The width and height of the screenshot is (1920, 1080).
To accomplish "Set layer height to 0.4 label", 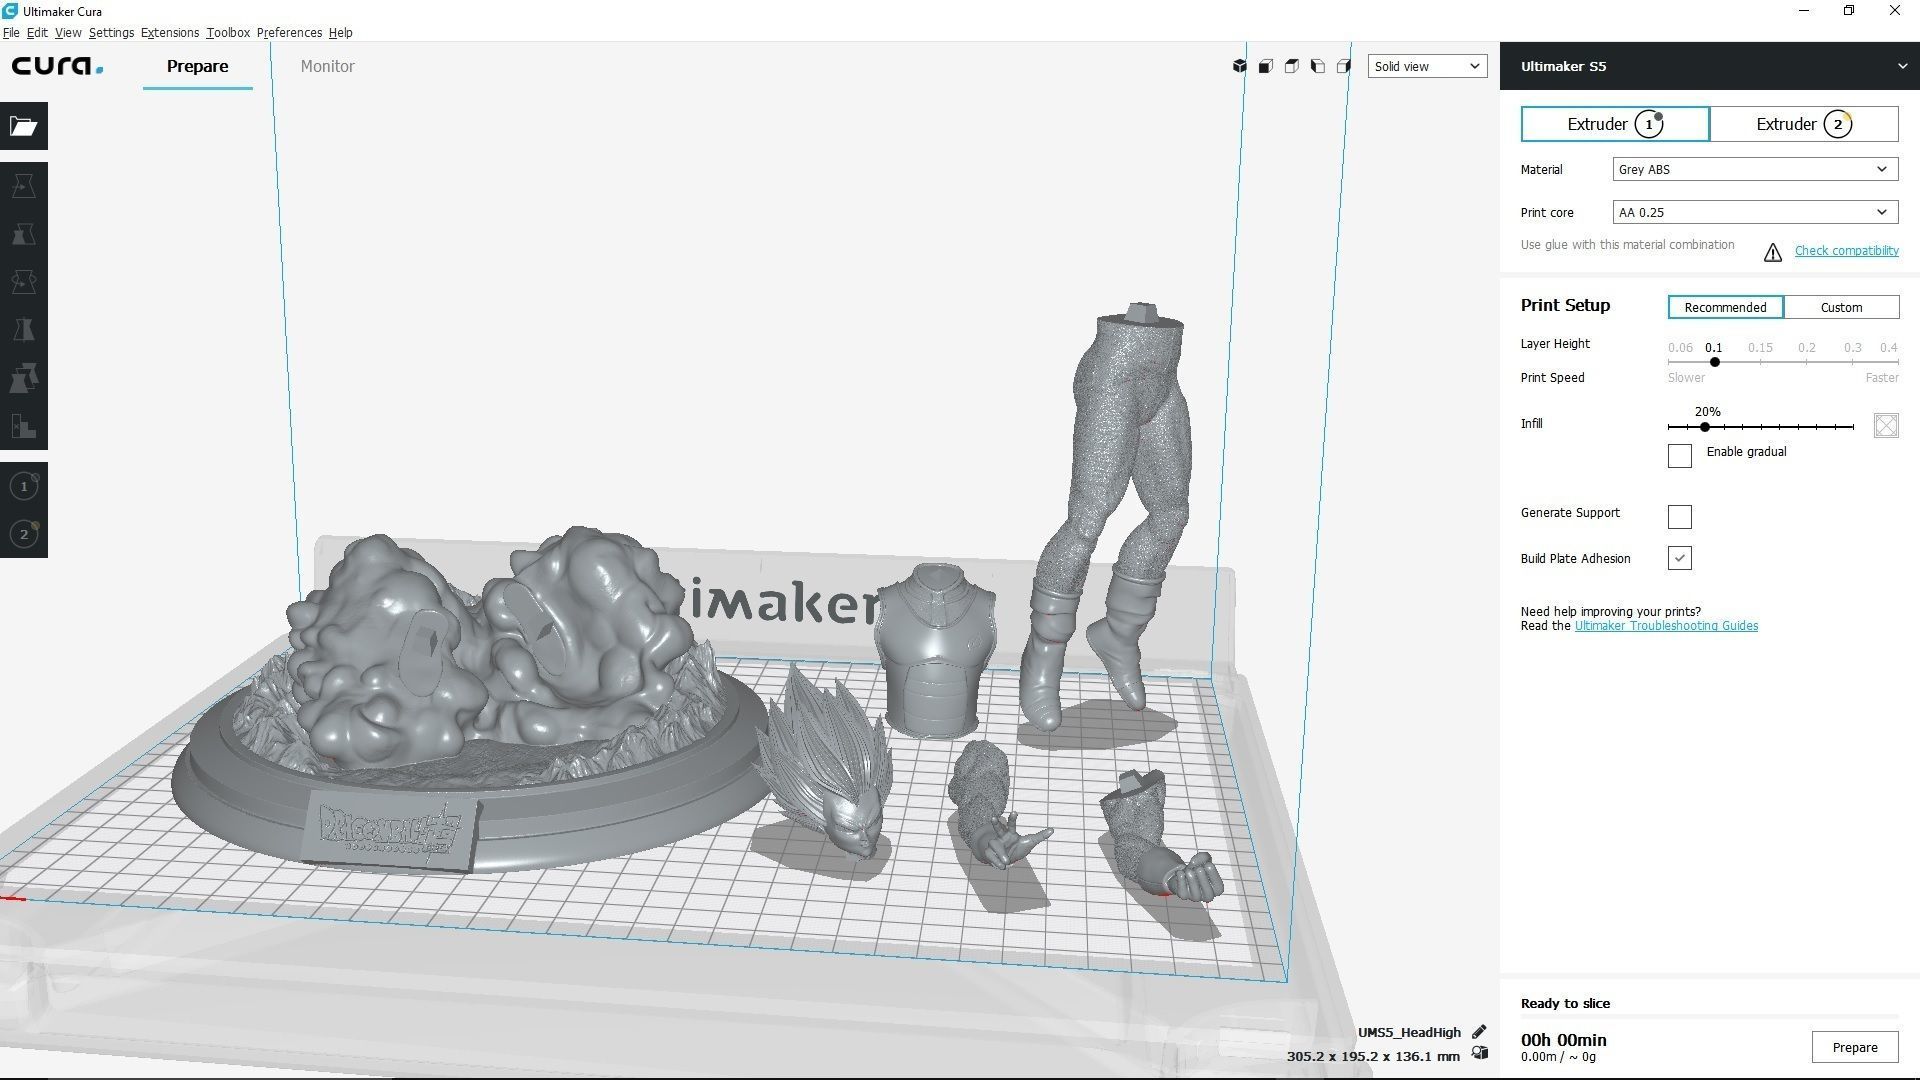I will pyautogui.click(x=1888, y=348).
